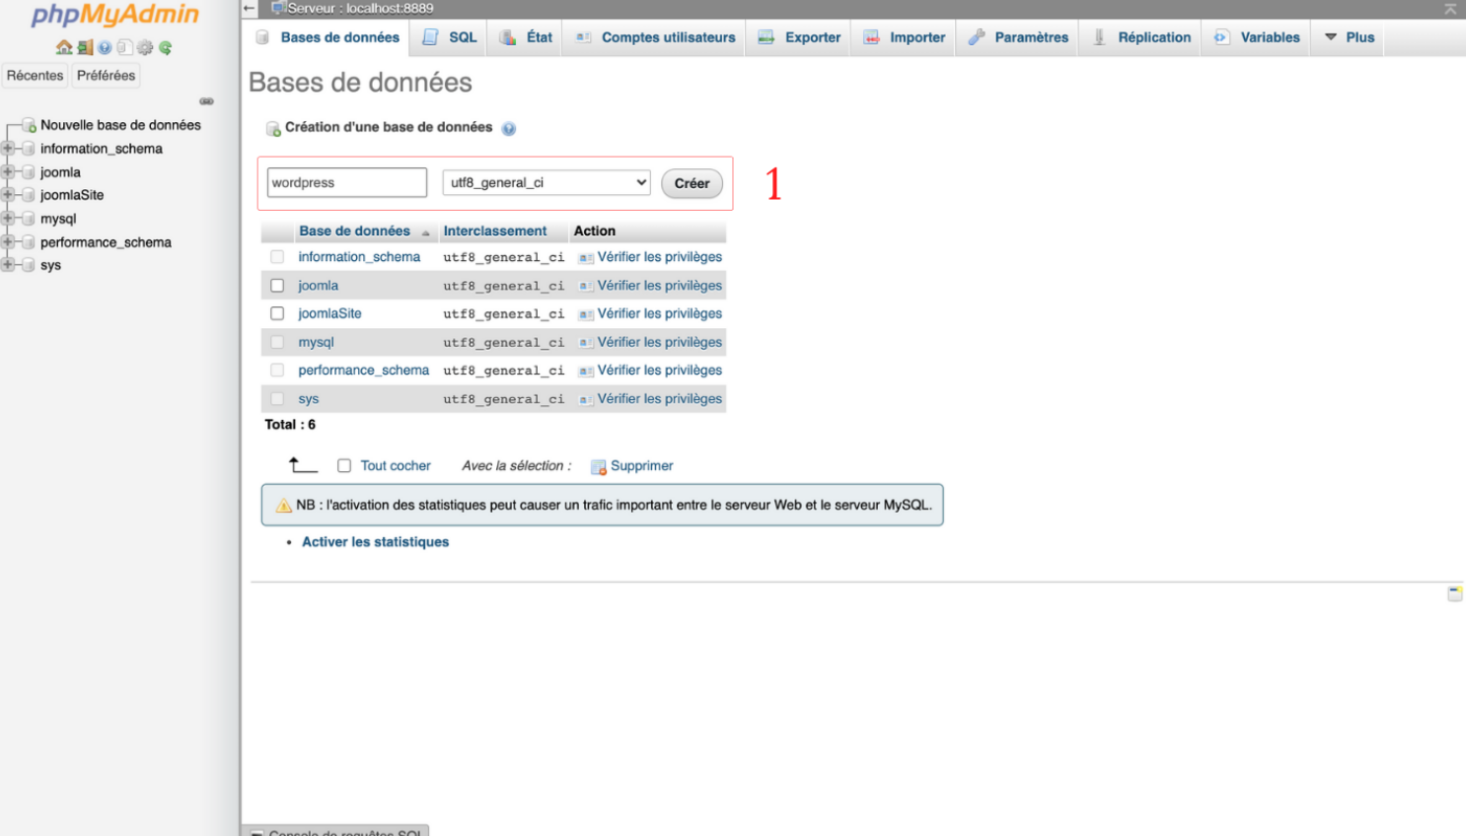Open navigation panel settings gear icon
1466x836 pixels.
pyautogui.click(x=145, y=47)
